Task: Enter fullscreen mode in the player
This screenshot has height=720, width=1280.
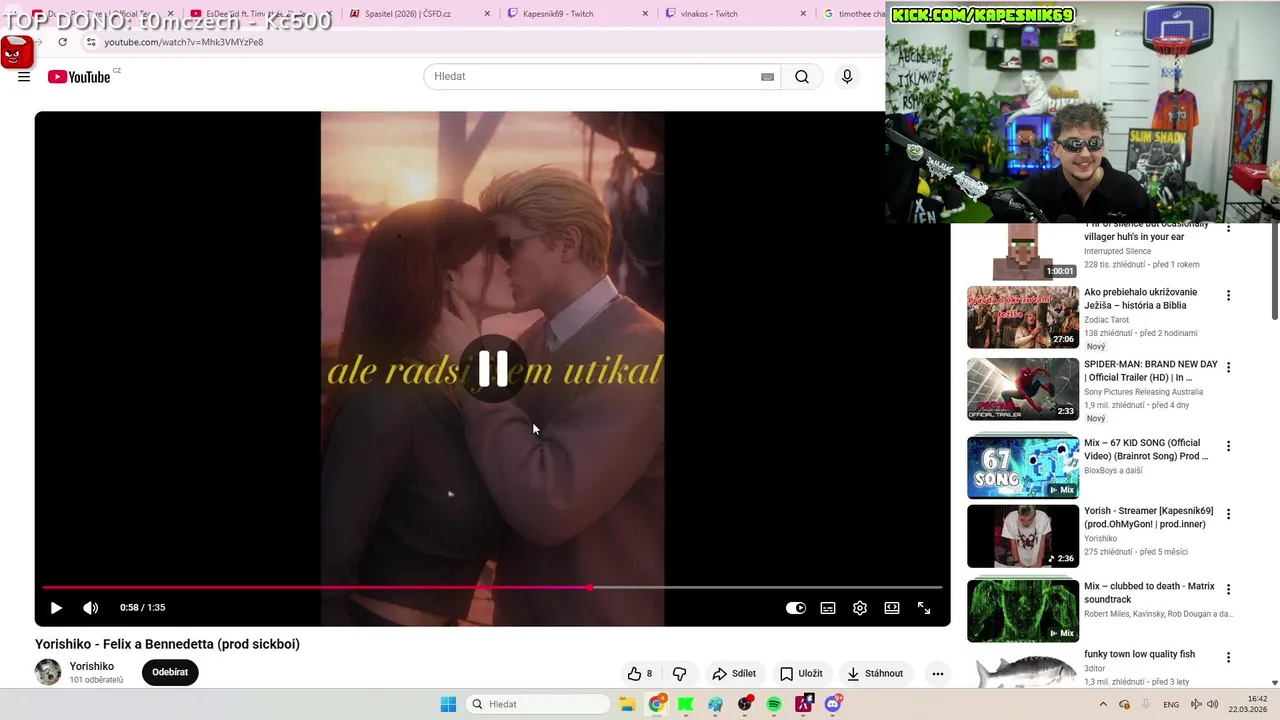Action: (x=924, y=608)
